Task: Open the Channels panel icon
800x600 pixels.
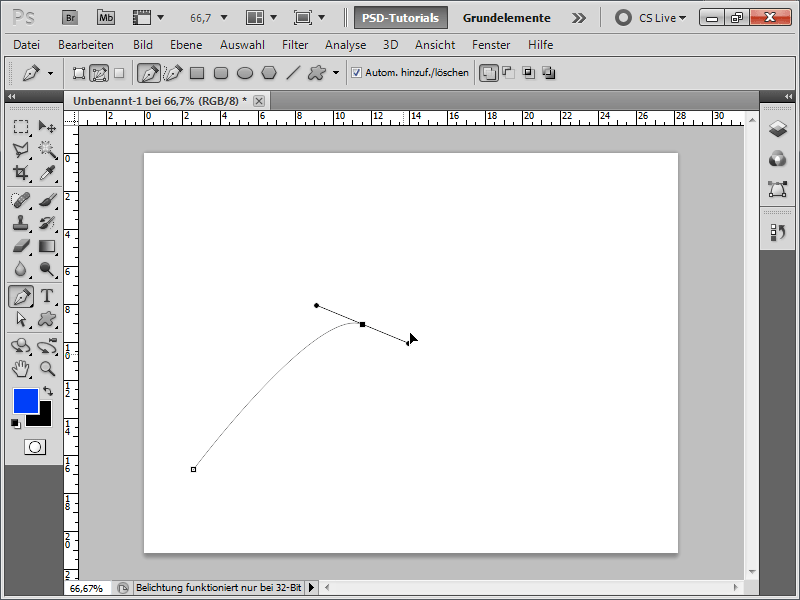Action: click(778, 159)
